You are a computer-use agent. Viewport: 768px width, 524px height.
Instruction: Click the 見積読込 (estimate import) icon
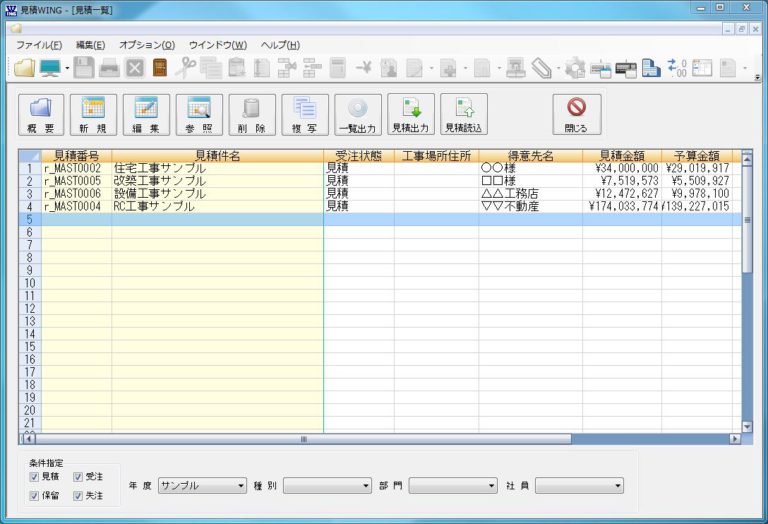464,115
